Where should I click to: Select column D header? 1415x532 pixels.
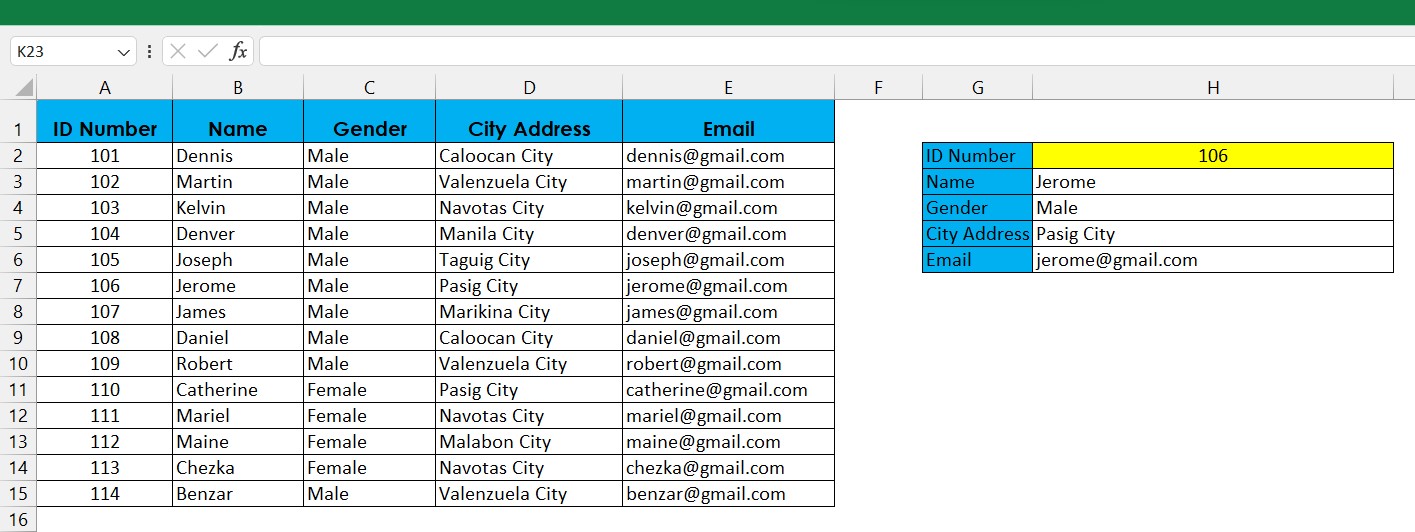[x=529, y=88]
